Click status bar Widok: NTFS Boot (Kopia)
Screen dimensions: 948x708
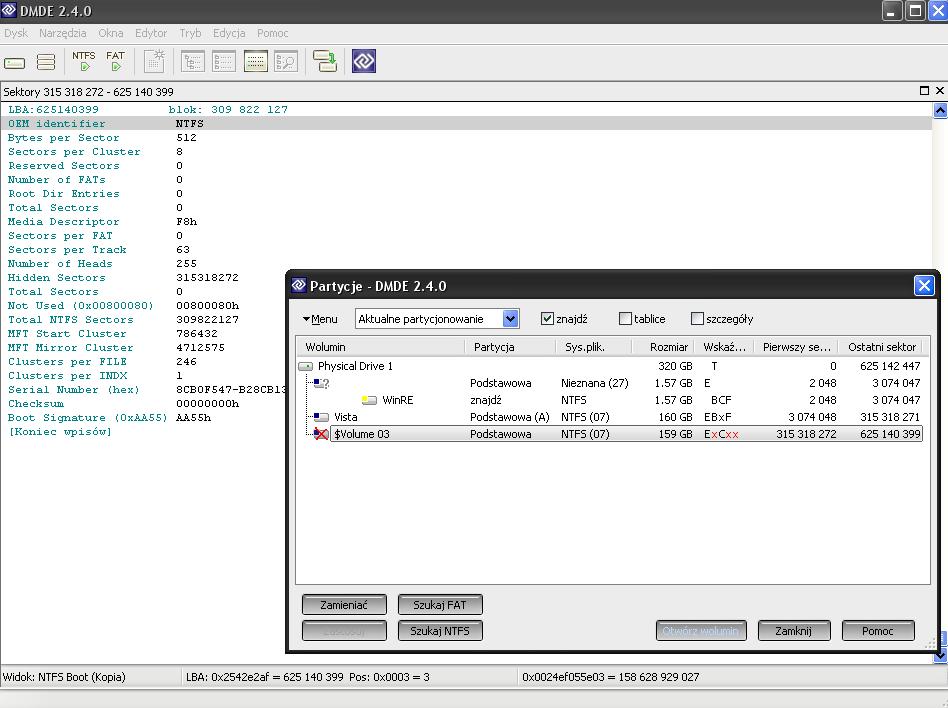pos(64,677)
